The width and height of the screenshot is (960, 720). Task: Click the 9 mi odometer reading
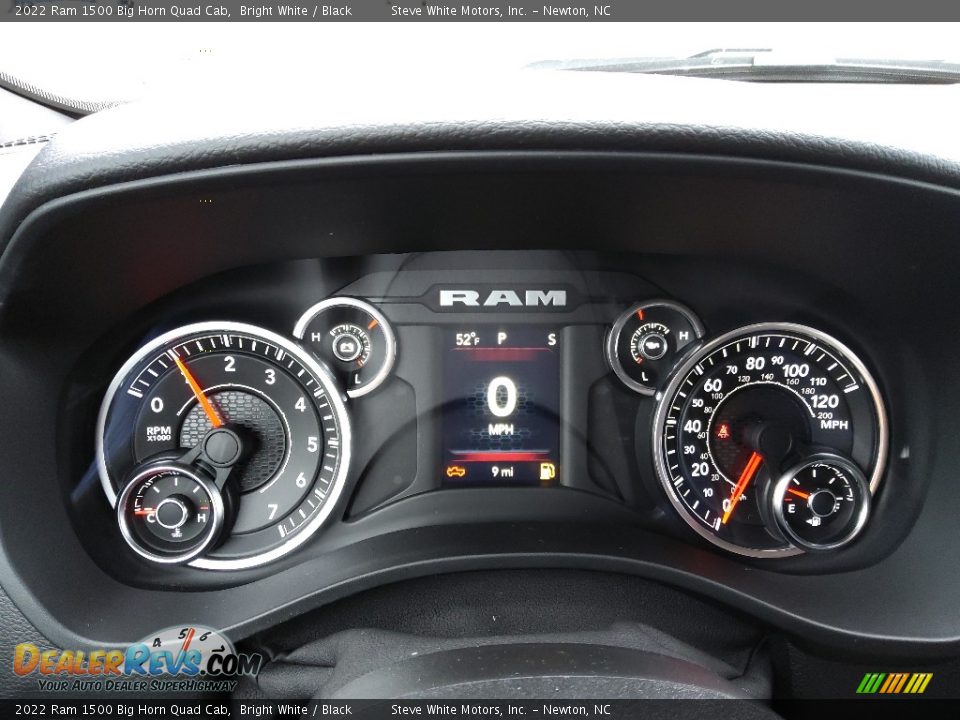[502, 471]
